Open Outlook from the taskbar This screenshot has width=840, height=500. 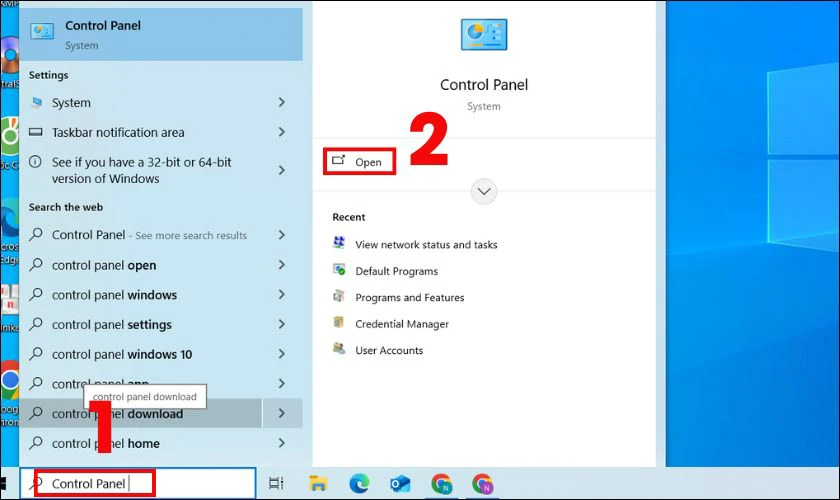tap(400, 483)
